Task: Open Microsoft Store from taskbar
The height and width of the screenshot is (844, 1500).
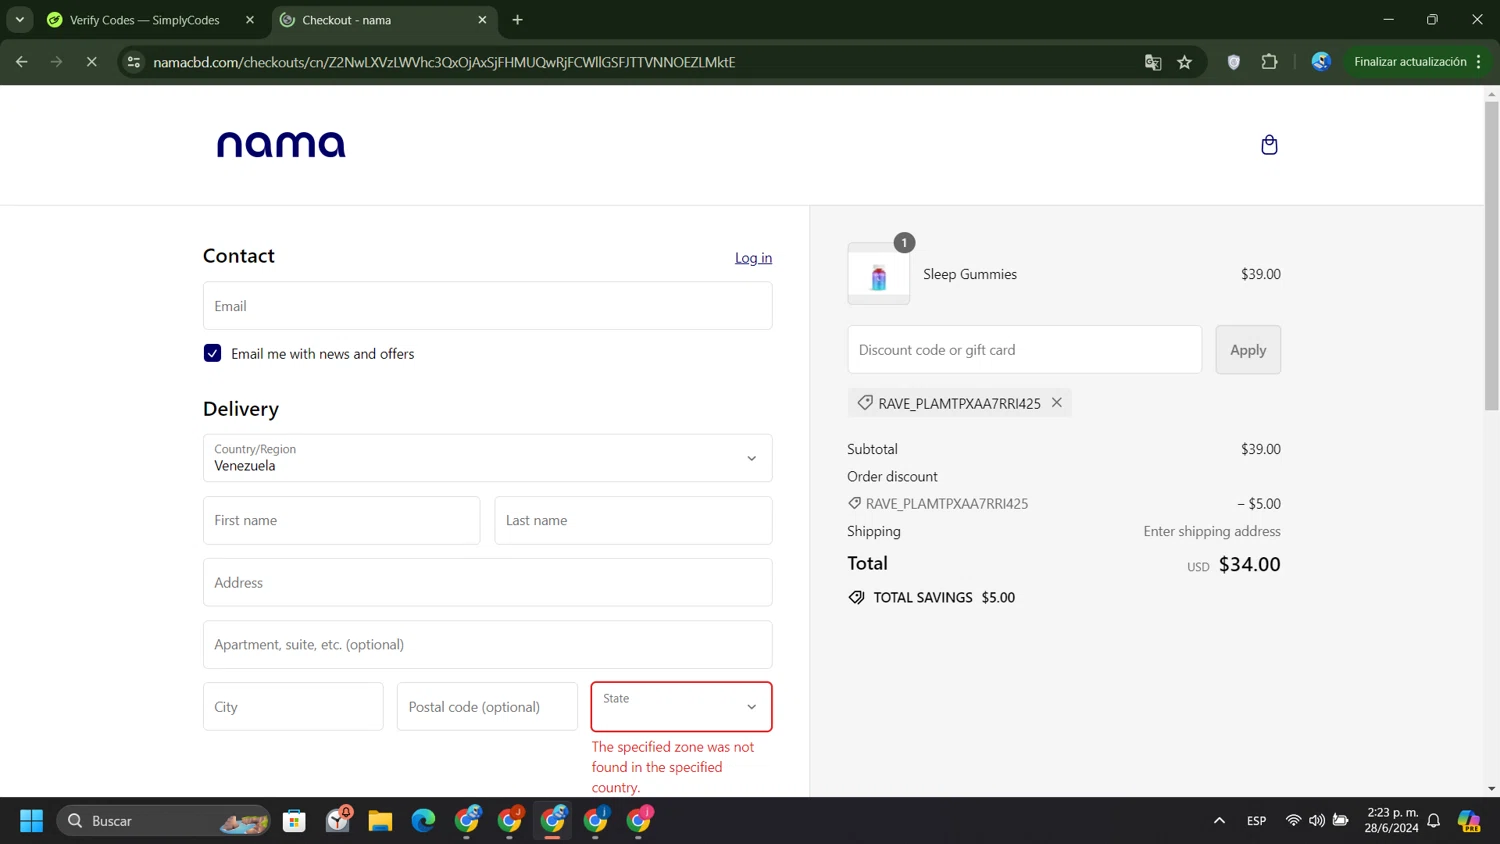Action: 294,821
